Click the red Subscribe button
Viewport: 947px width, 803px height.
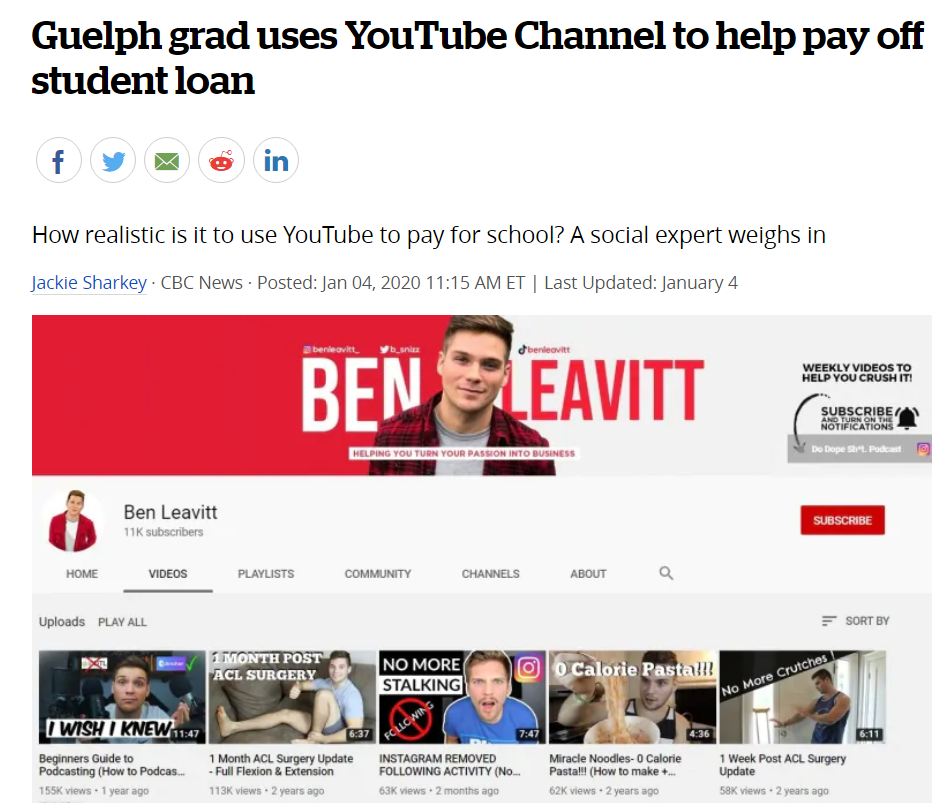843,520
